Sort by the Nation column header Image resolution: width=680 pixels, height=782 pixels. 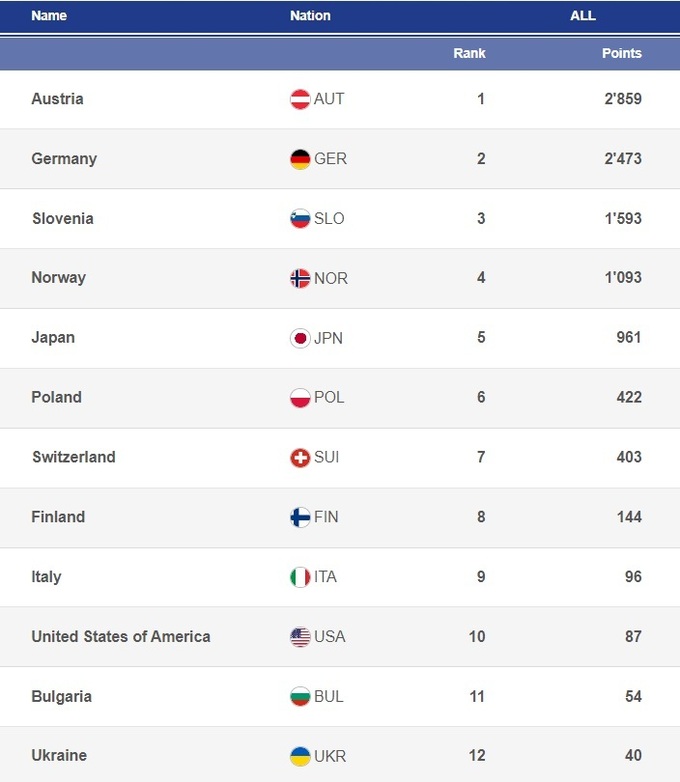pyautogui.click(x=310, y=16)
